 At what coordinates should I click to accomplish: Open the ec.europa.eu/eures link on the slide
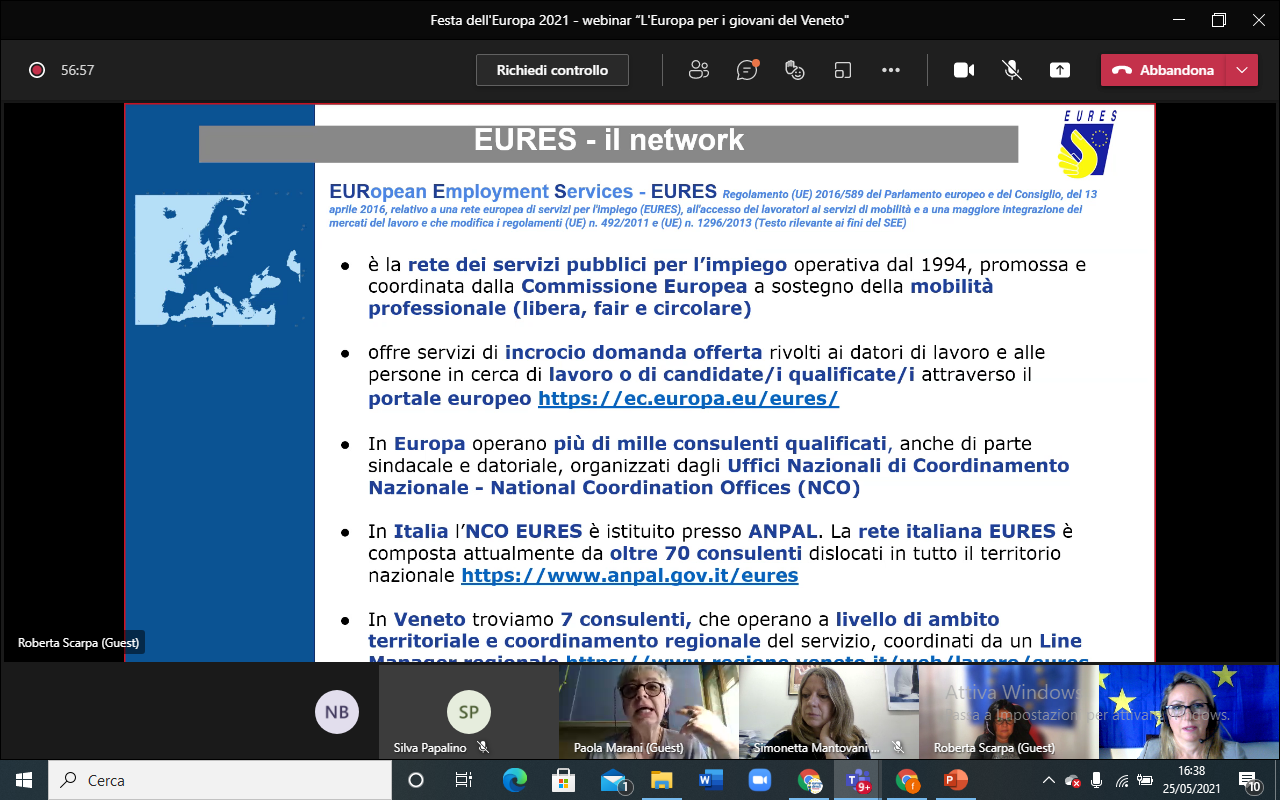point(688,398)
